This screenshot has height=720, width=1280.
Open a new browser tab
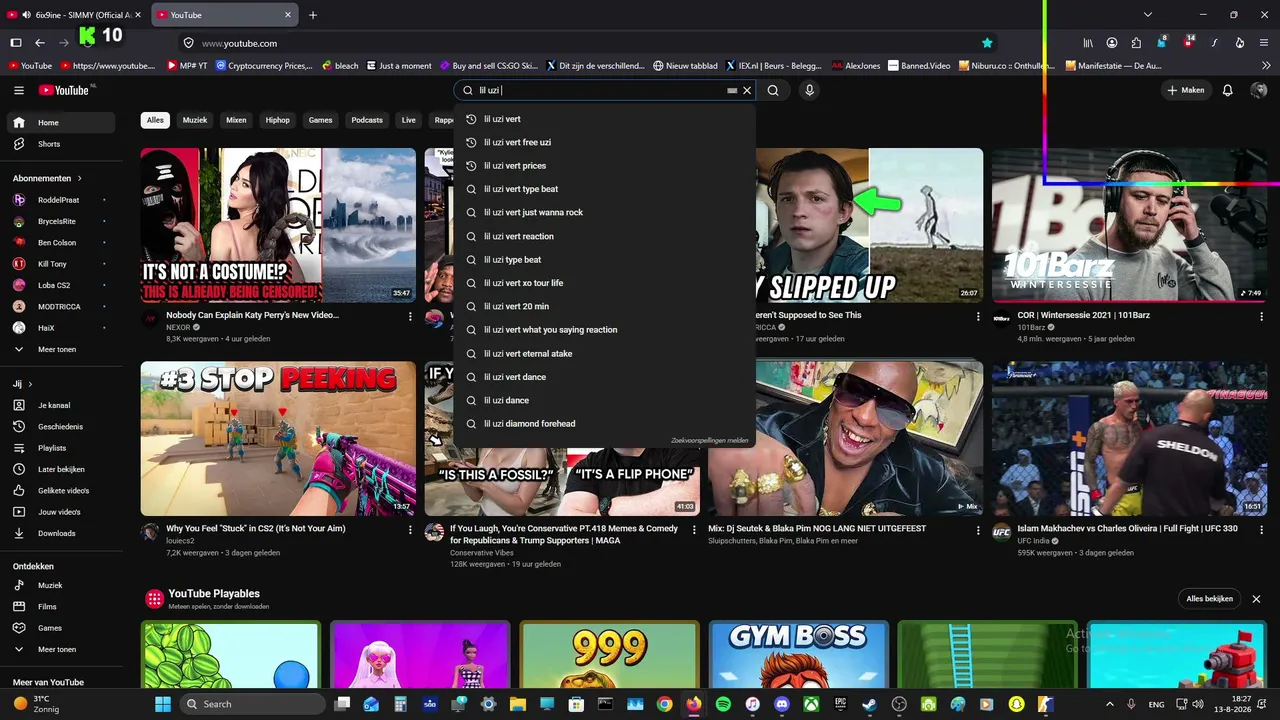pyautogui.click(x=313, y=15)
